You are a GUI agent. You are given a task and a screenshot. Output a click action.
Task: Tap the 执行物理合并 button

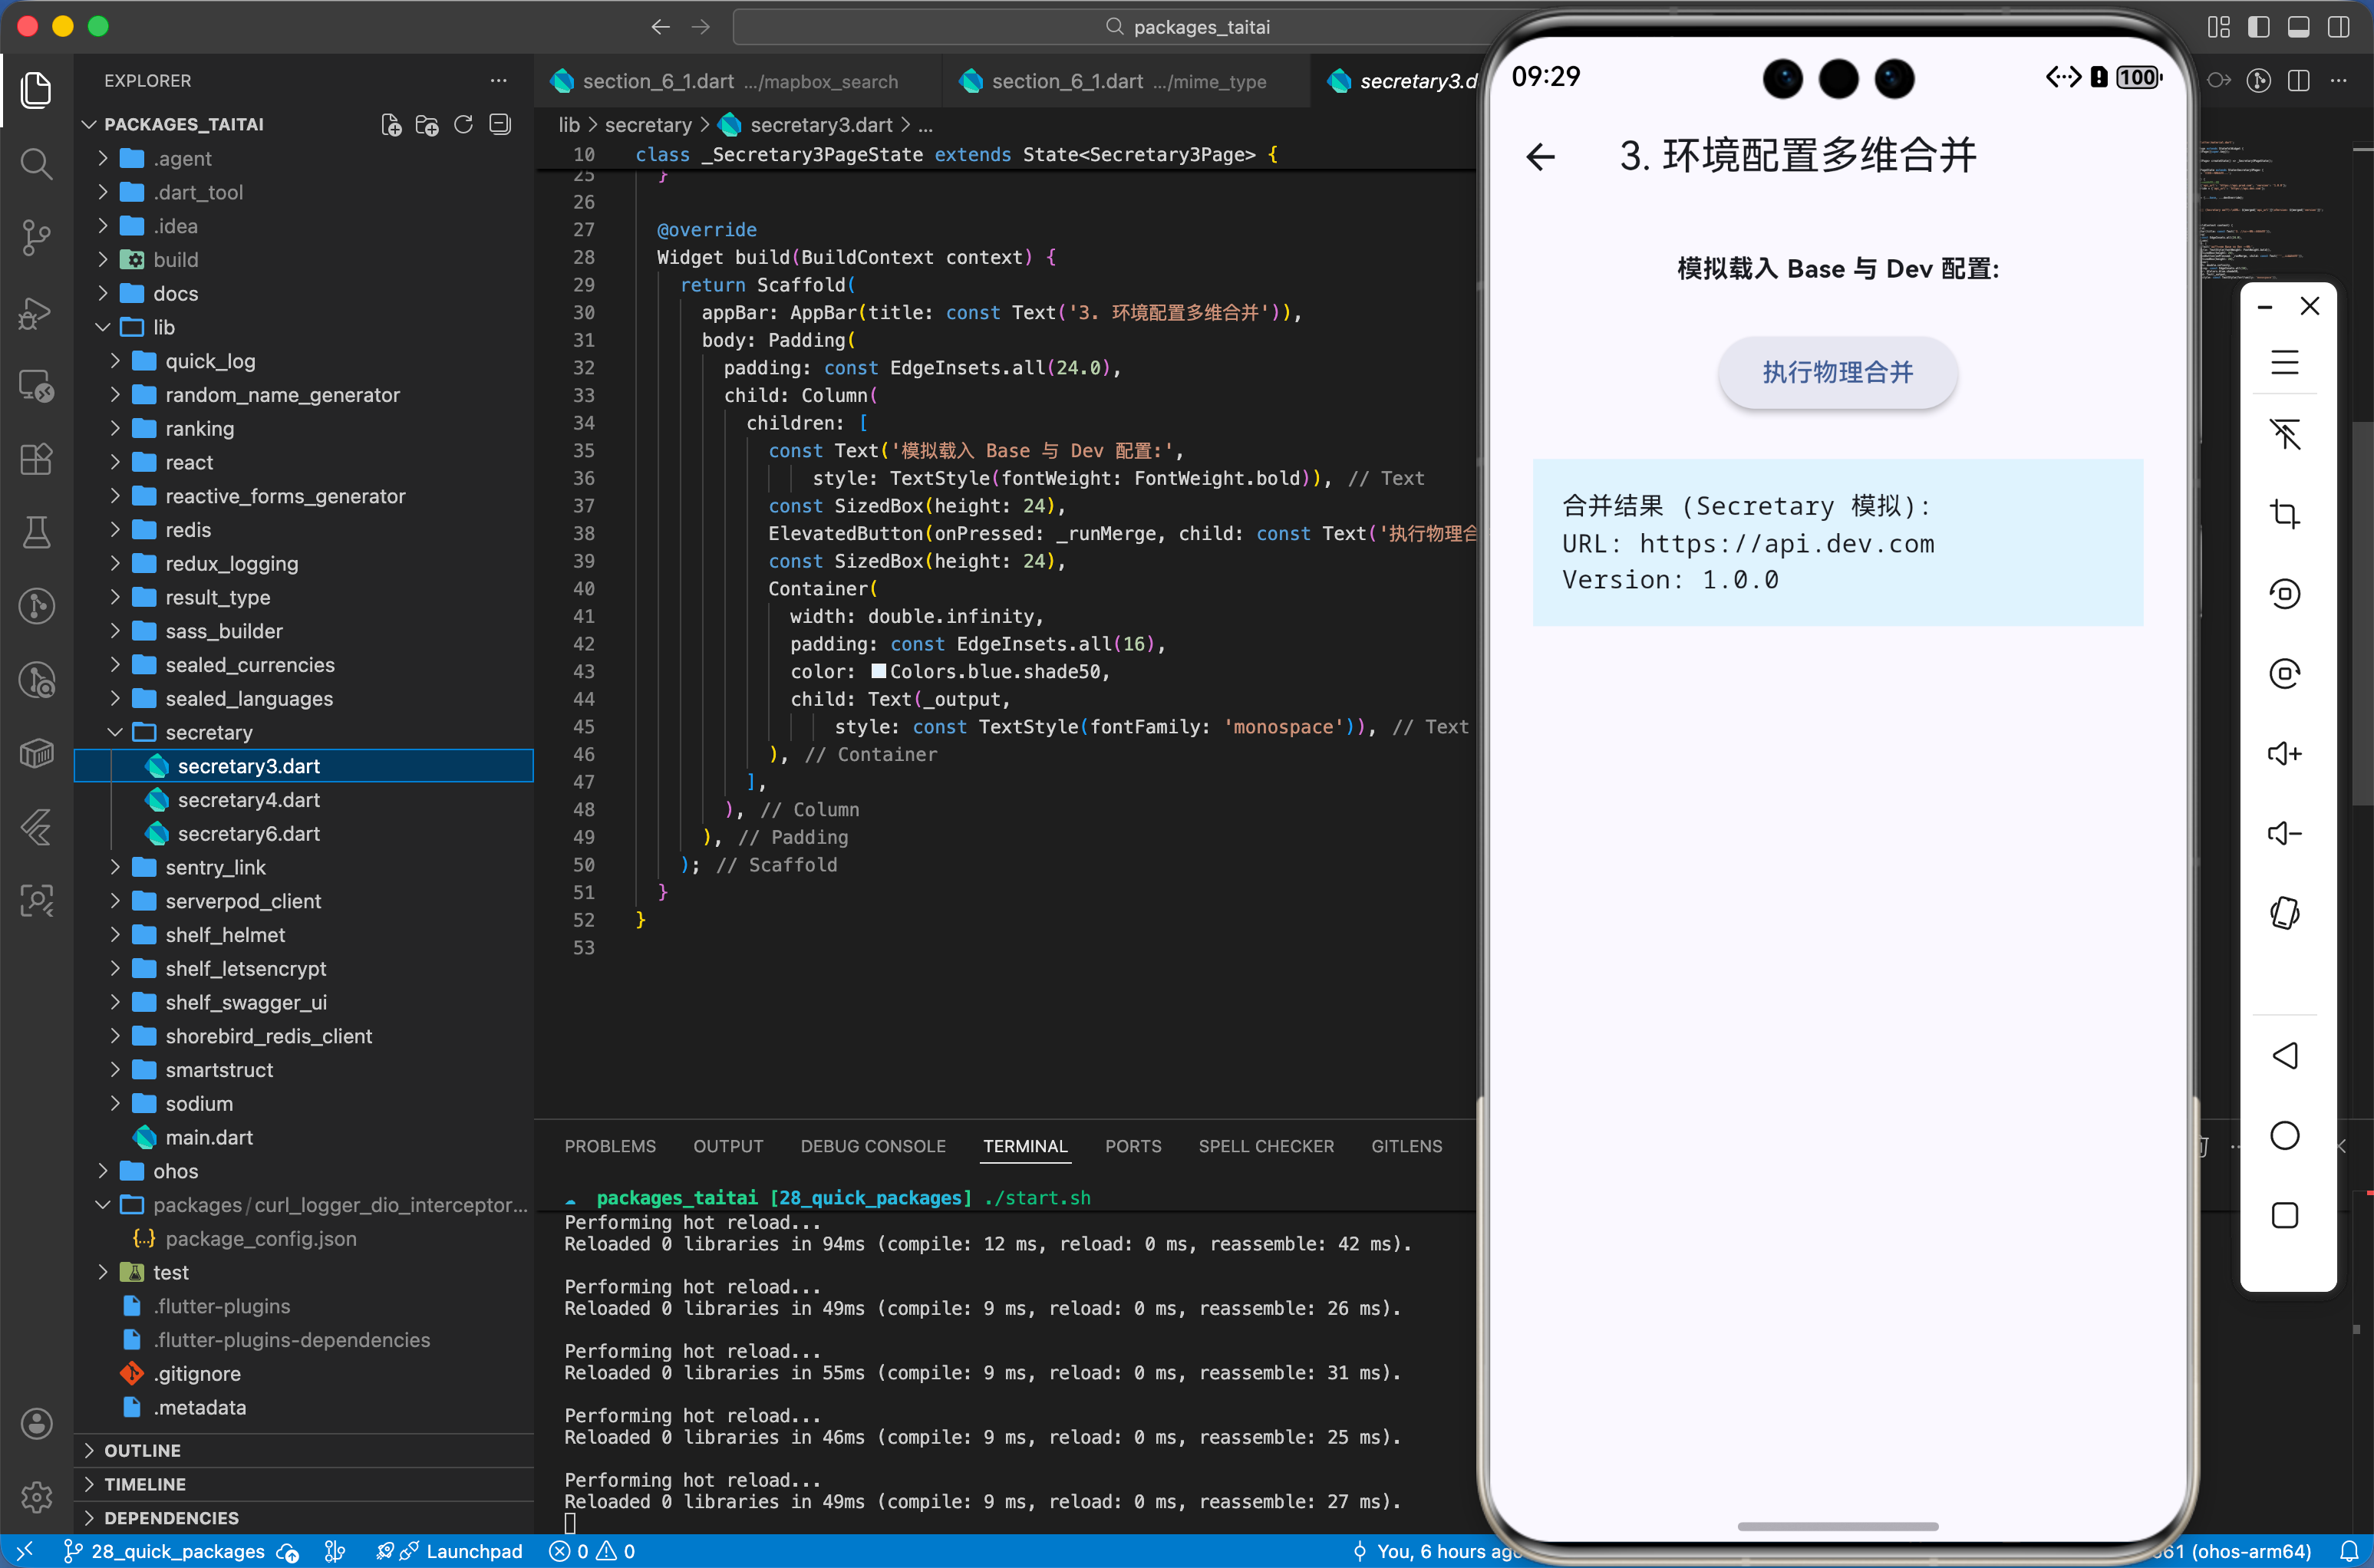pos(1837,372)
